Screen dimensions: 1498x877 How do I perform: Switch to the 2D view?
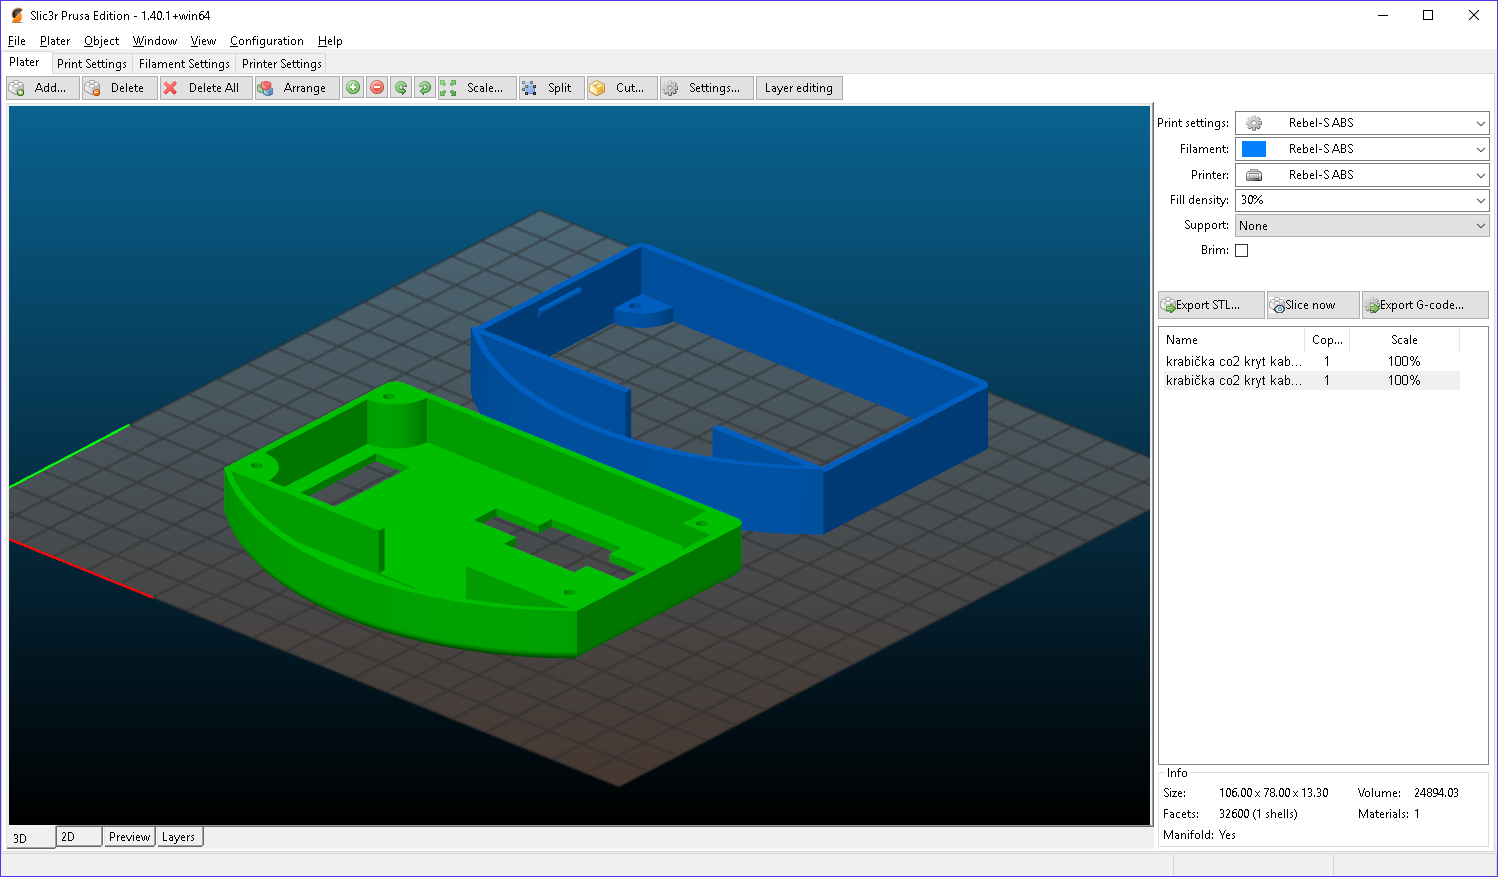79,837
